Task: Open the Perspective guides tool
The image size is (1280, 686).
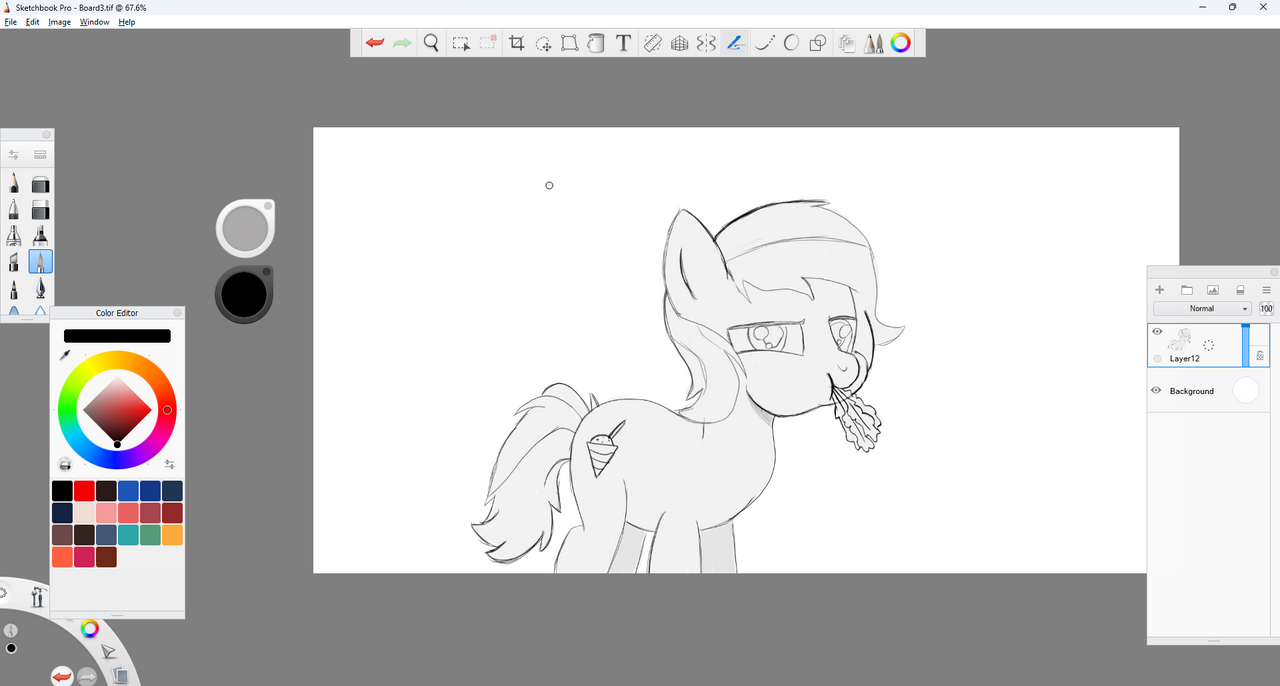Action: pos(679,43)
